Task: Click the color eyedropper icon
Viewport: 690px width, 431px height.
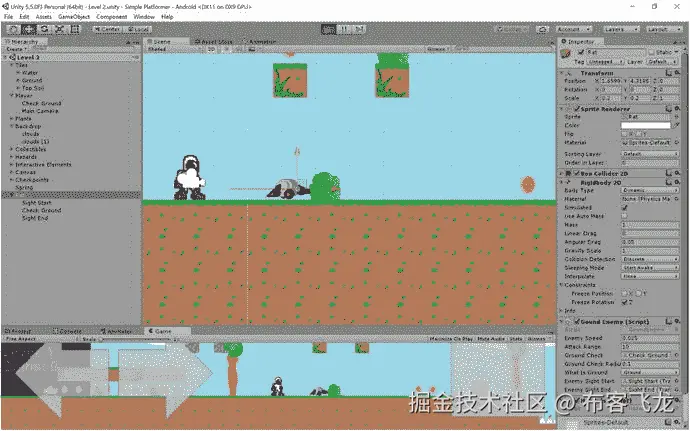Action: pyautogui.click(x=677, y=125)
